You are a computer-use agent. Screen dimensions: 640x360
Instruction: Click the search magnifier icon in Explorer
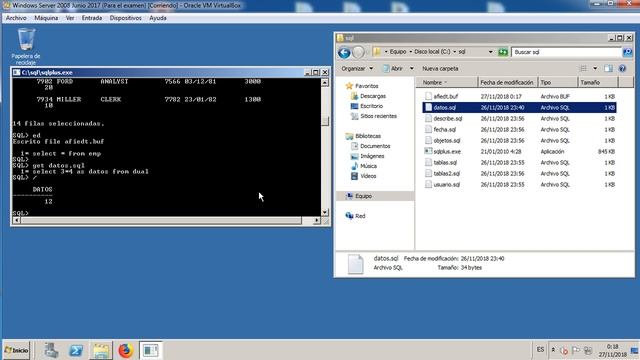click(627, 52)
